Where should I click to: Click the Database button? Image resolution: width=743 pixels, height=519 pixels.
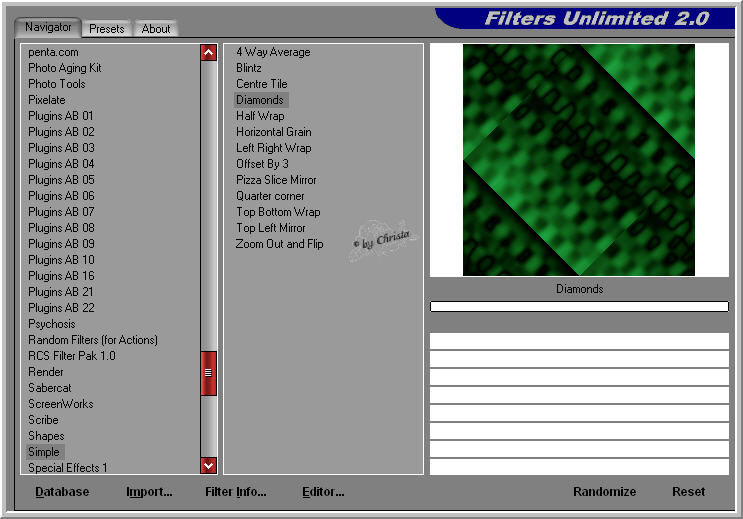click(x=62, y=492)
